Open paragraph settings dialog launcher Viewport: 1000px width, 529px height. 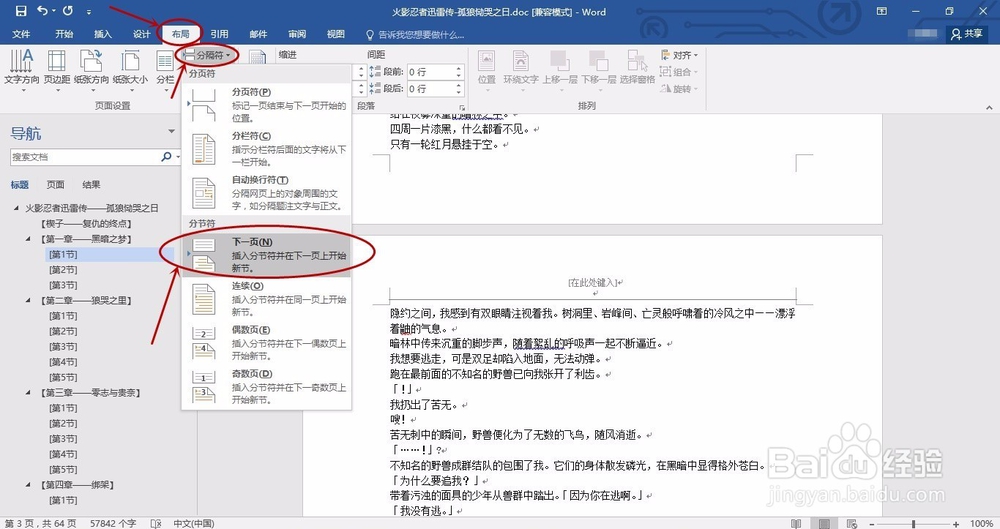[x=462, y=107]
